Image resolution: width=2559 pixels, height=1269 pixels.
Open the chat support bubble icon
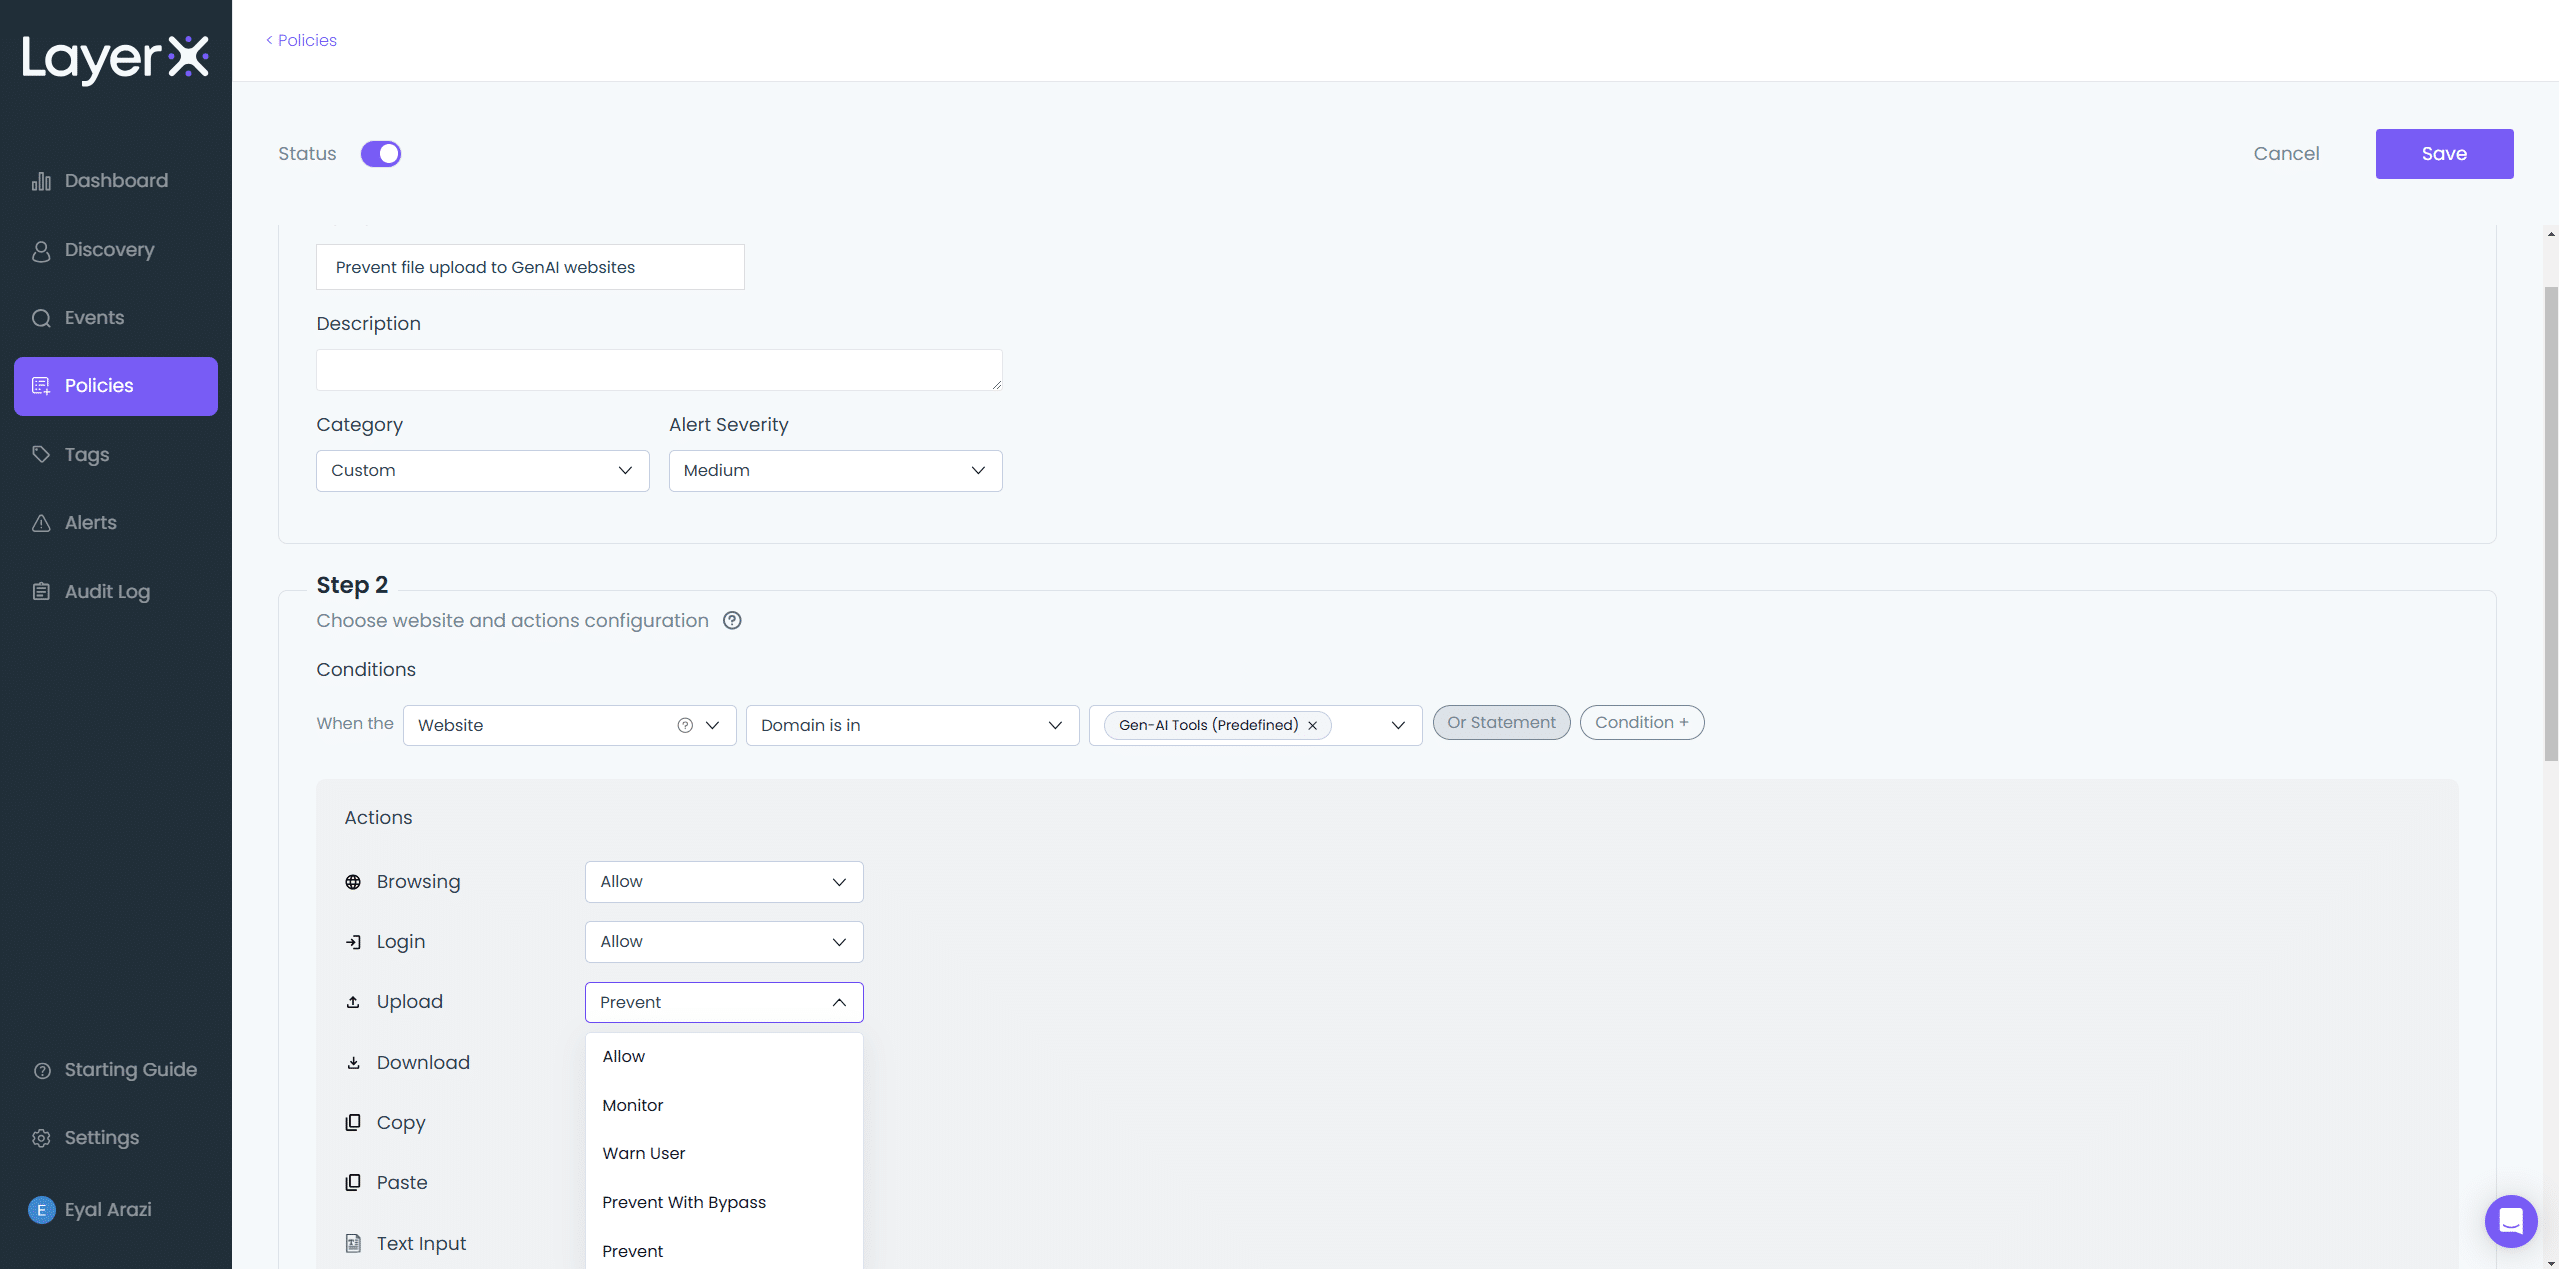pos(2510,1220)
